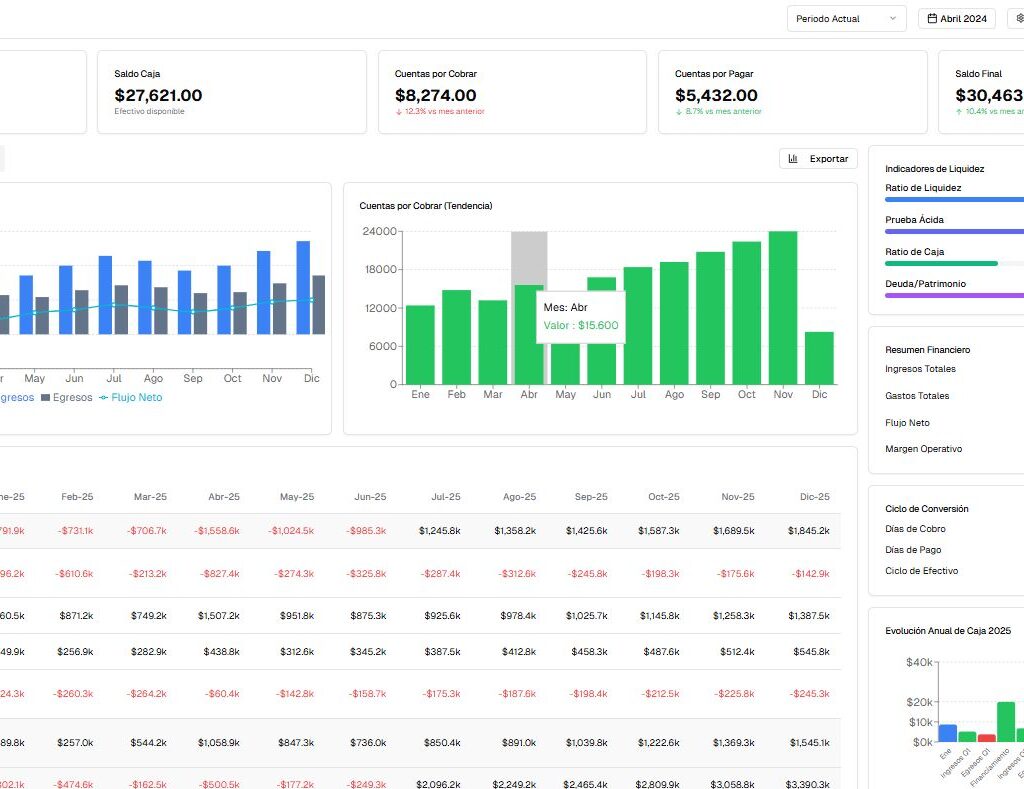This screenshot has height=789, width=1024.
Task: Click the -$60.4k table cell
Action: 222,694
